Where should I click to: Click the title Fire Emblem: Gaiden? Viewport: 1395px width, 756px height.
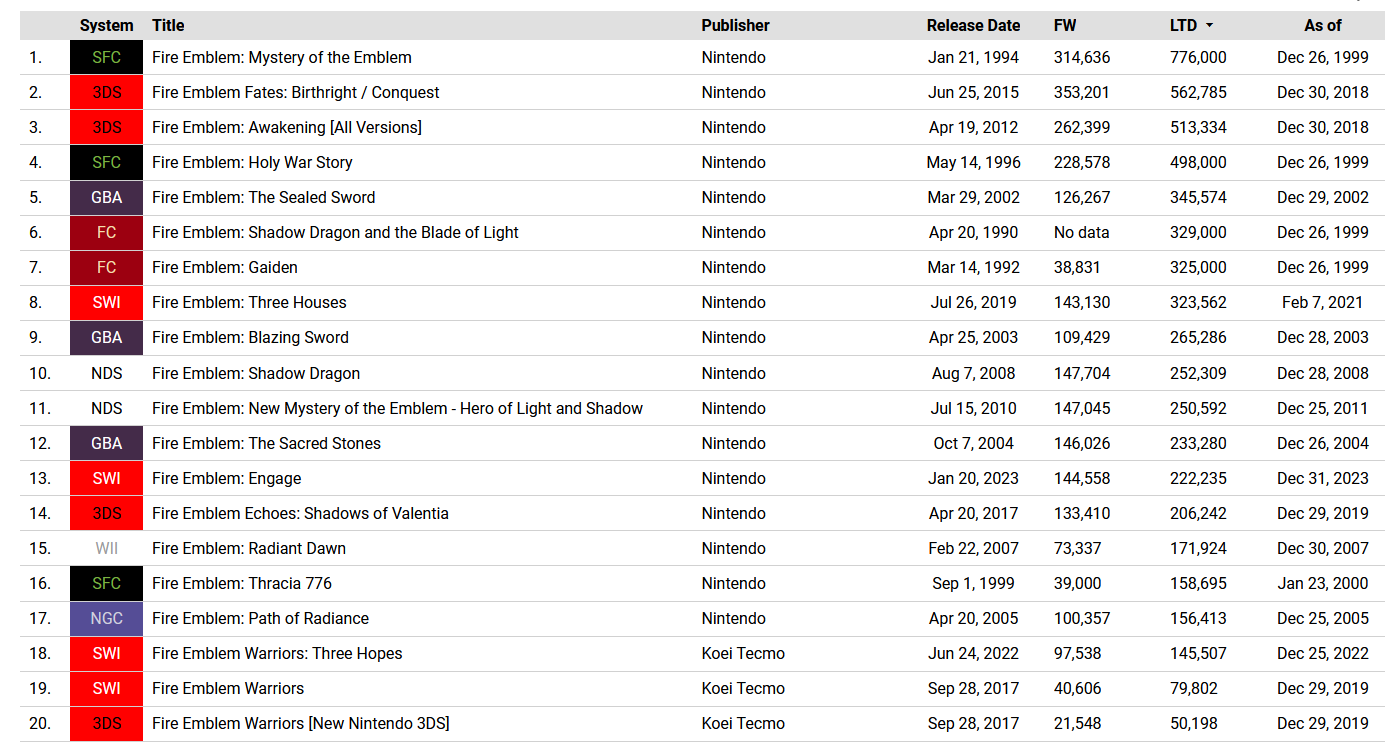225,268
